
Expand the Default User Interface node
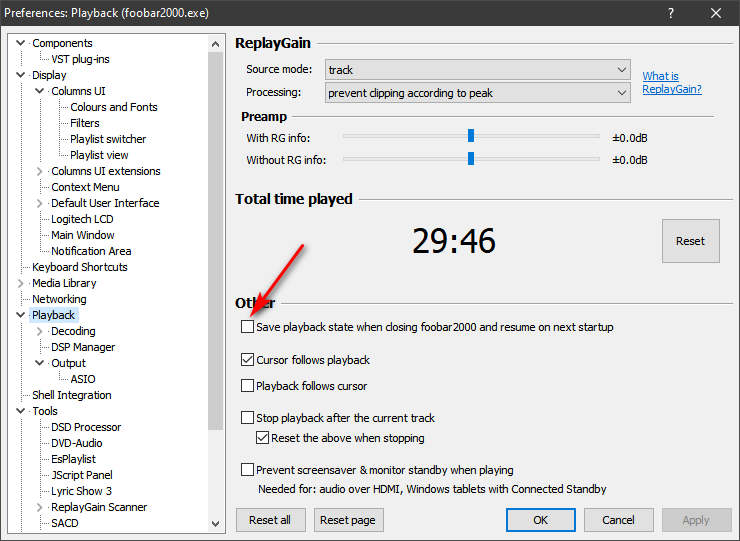pyautogui.click(x=40, y=203)
